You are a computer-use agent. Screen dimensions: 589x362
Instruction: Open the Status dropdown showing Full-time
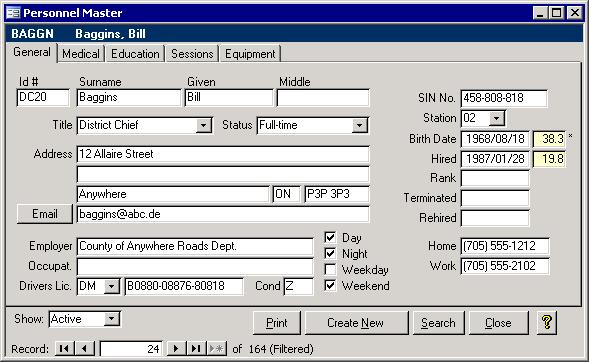359,125
